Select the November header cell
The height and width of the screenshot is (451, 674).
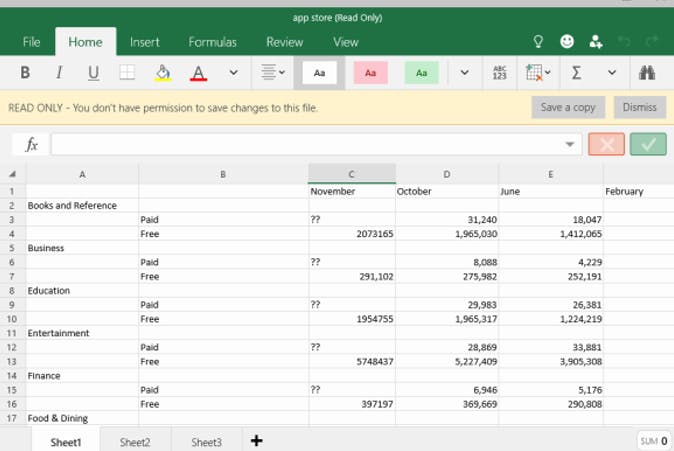352,191
